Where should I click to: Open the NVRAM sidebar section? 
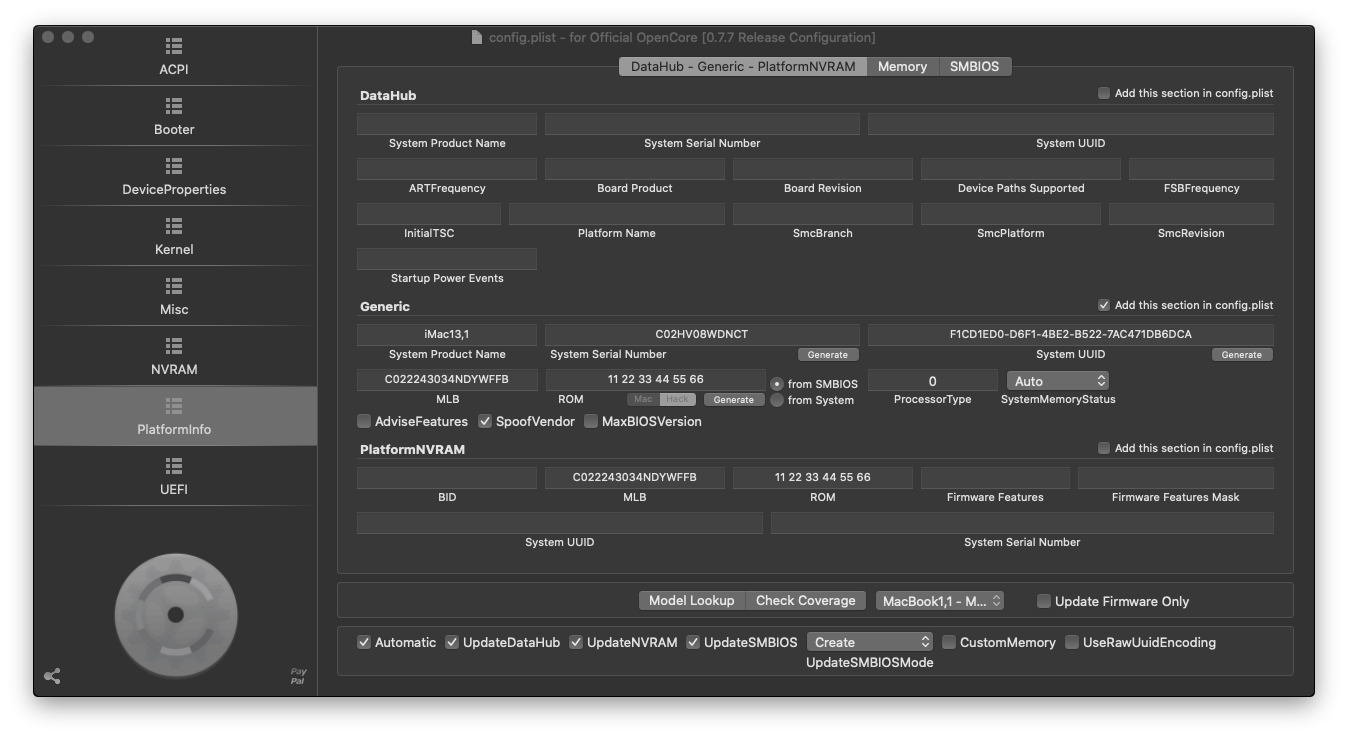(x=174, y=347)
